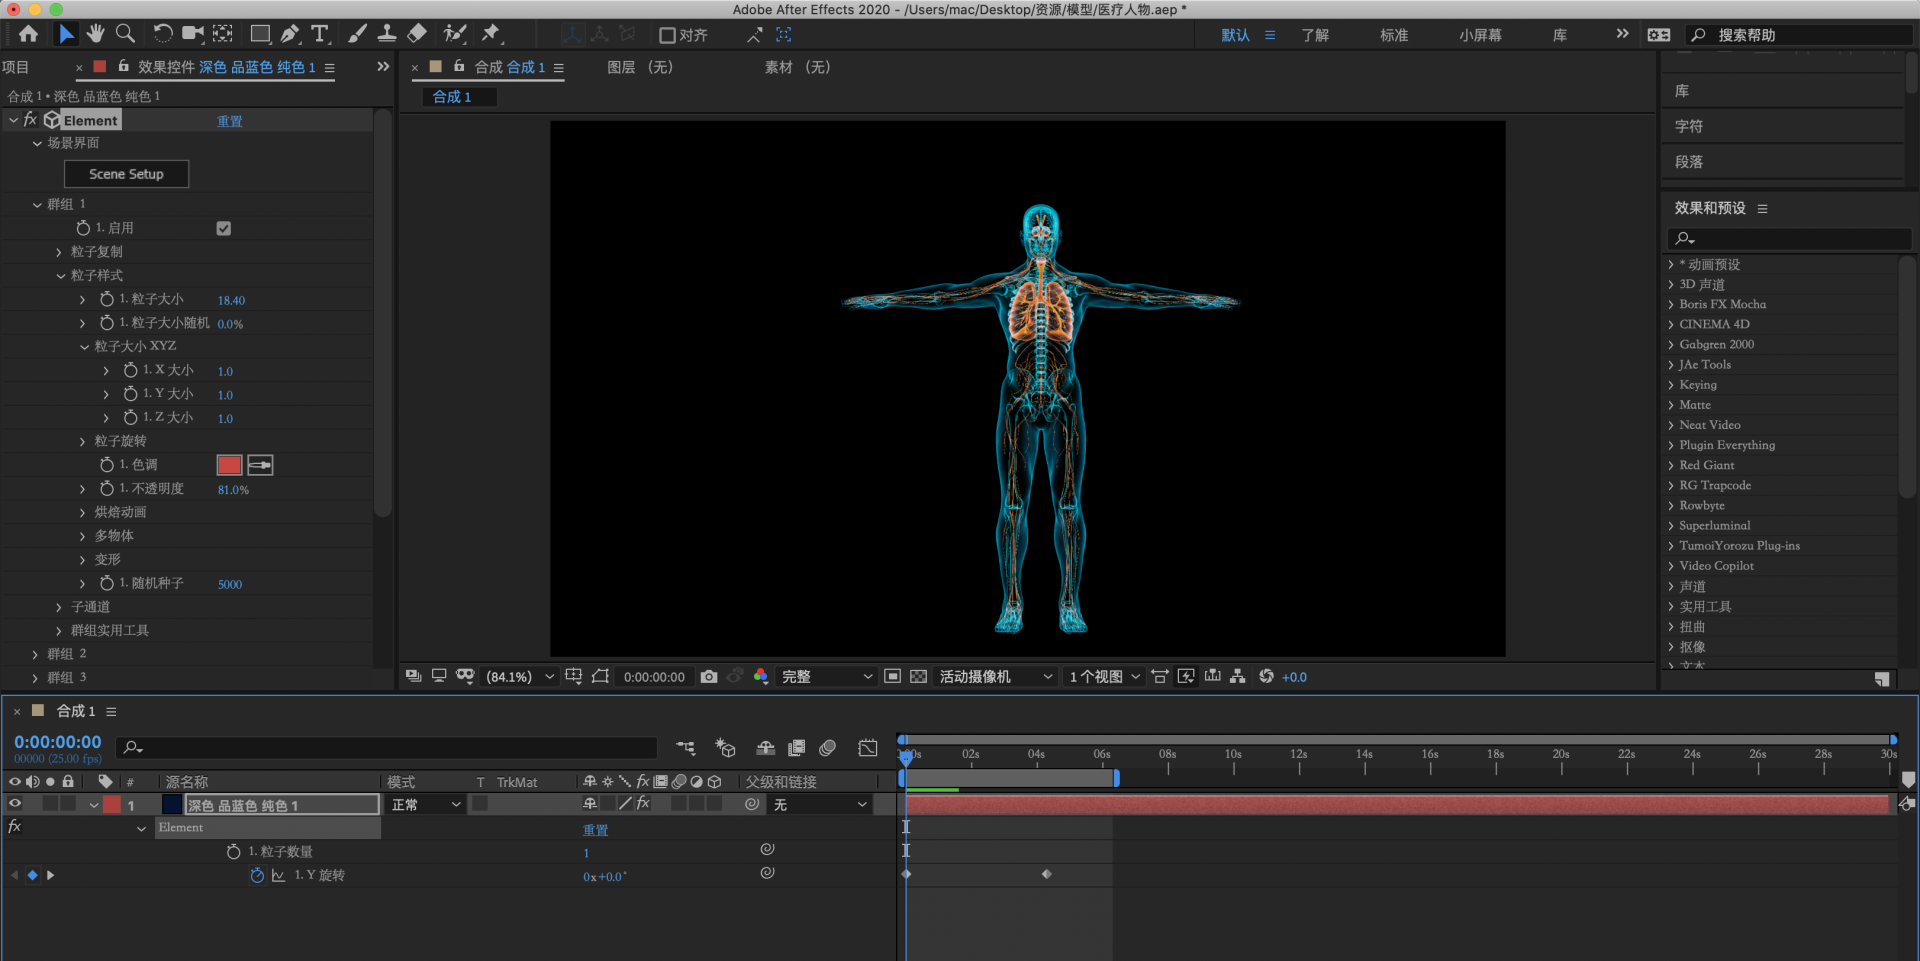The height and width of the screenshot is (961, 1920).
Task: Click the region of interest icon
Action: tap(893, 677)
